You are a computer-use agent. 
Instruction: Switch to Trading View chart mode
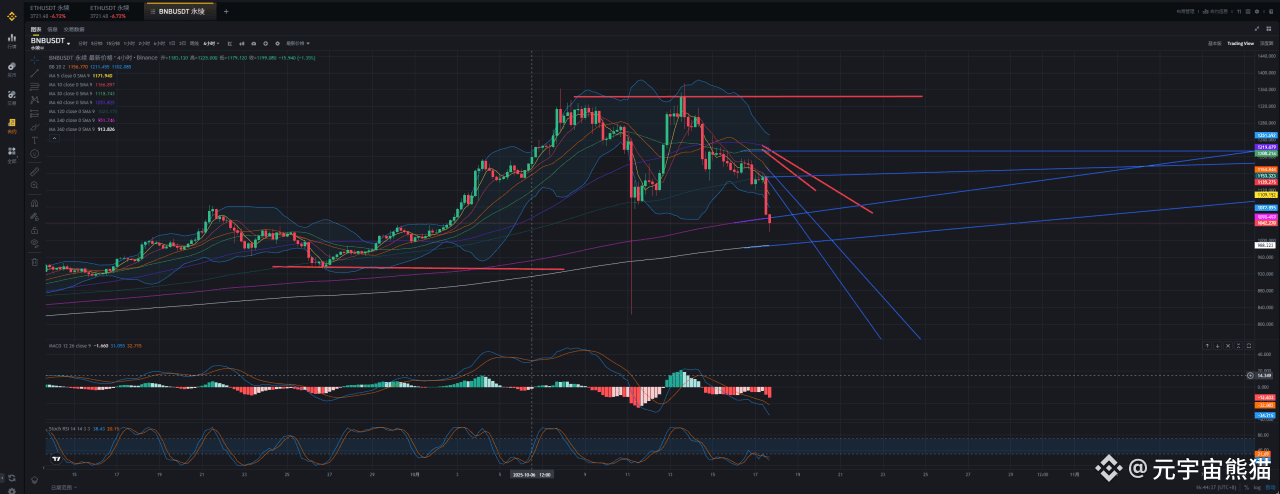tap(1240, 43)
